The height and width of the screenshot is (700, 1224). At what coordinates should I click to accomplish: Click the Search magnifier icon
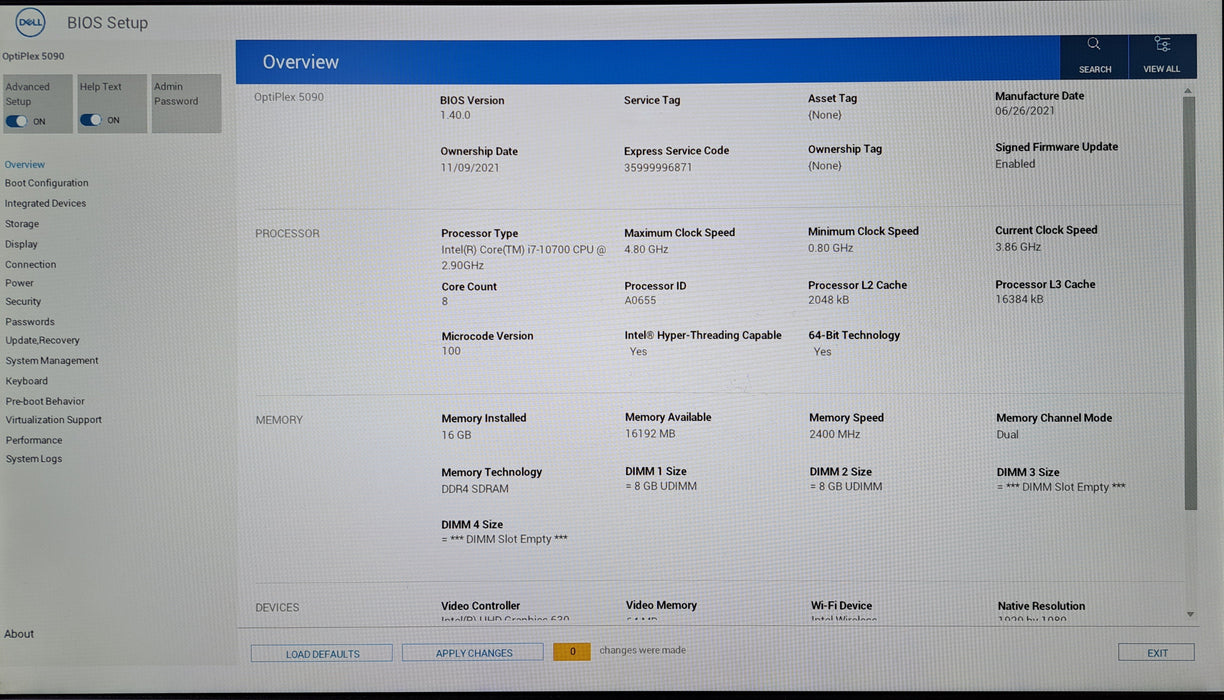click(1093, 44)
